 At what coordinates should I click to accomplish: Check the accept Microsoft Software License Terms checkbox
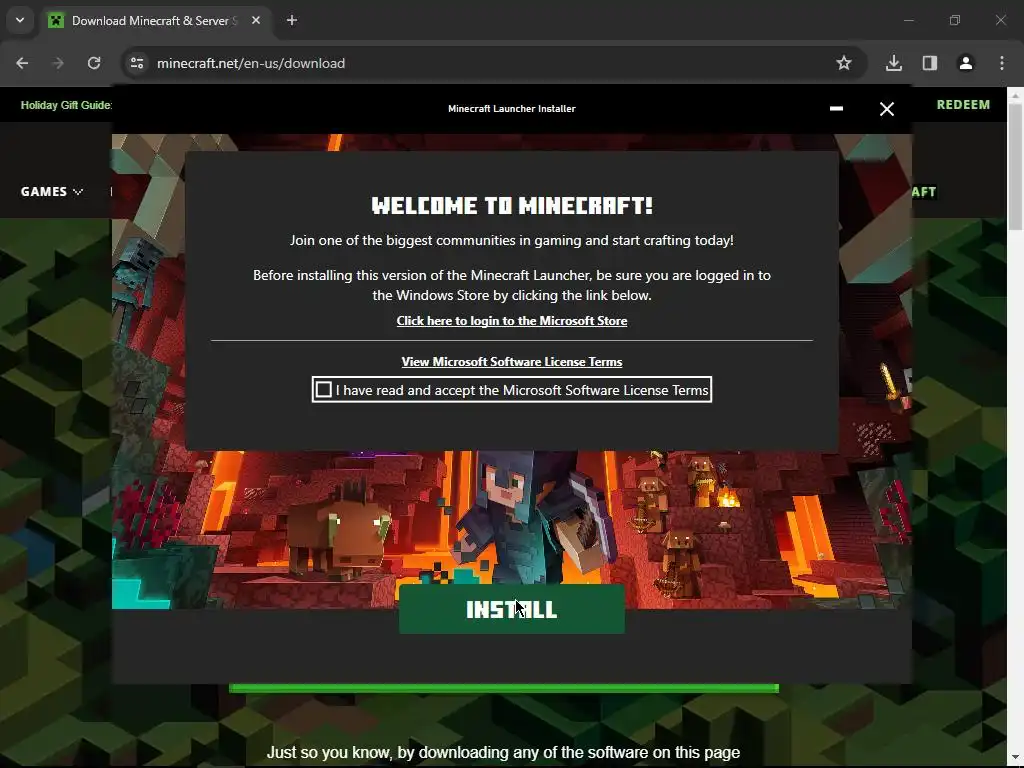coord(323,390)
